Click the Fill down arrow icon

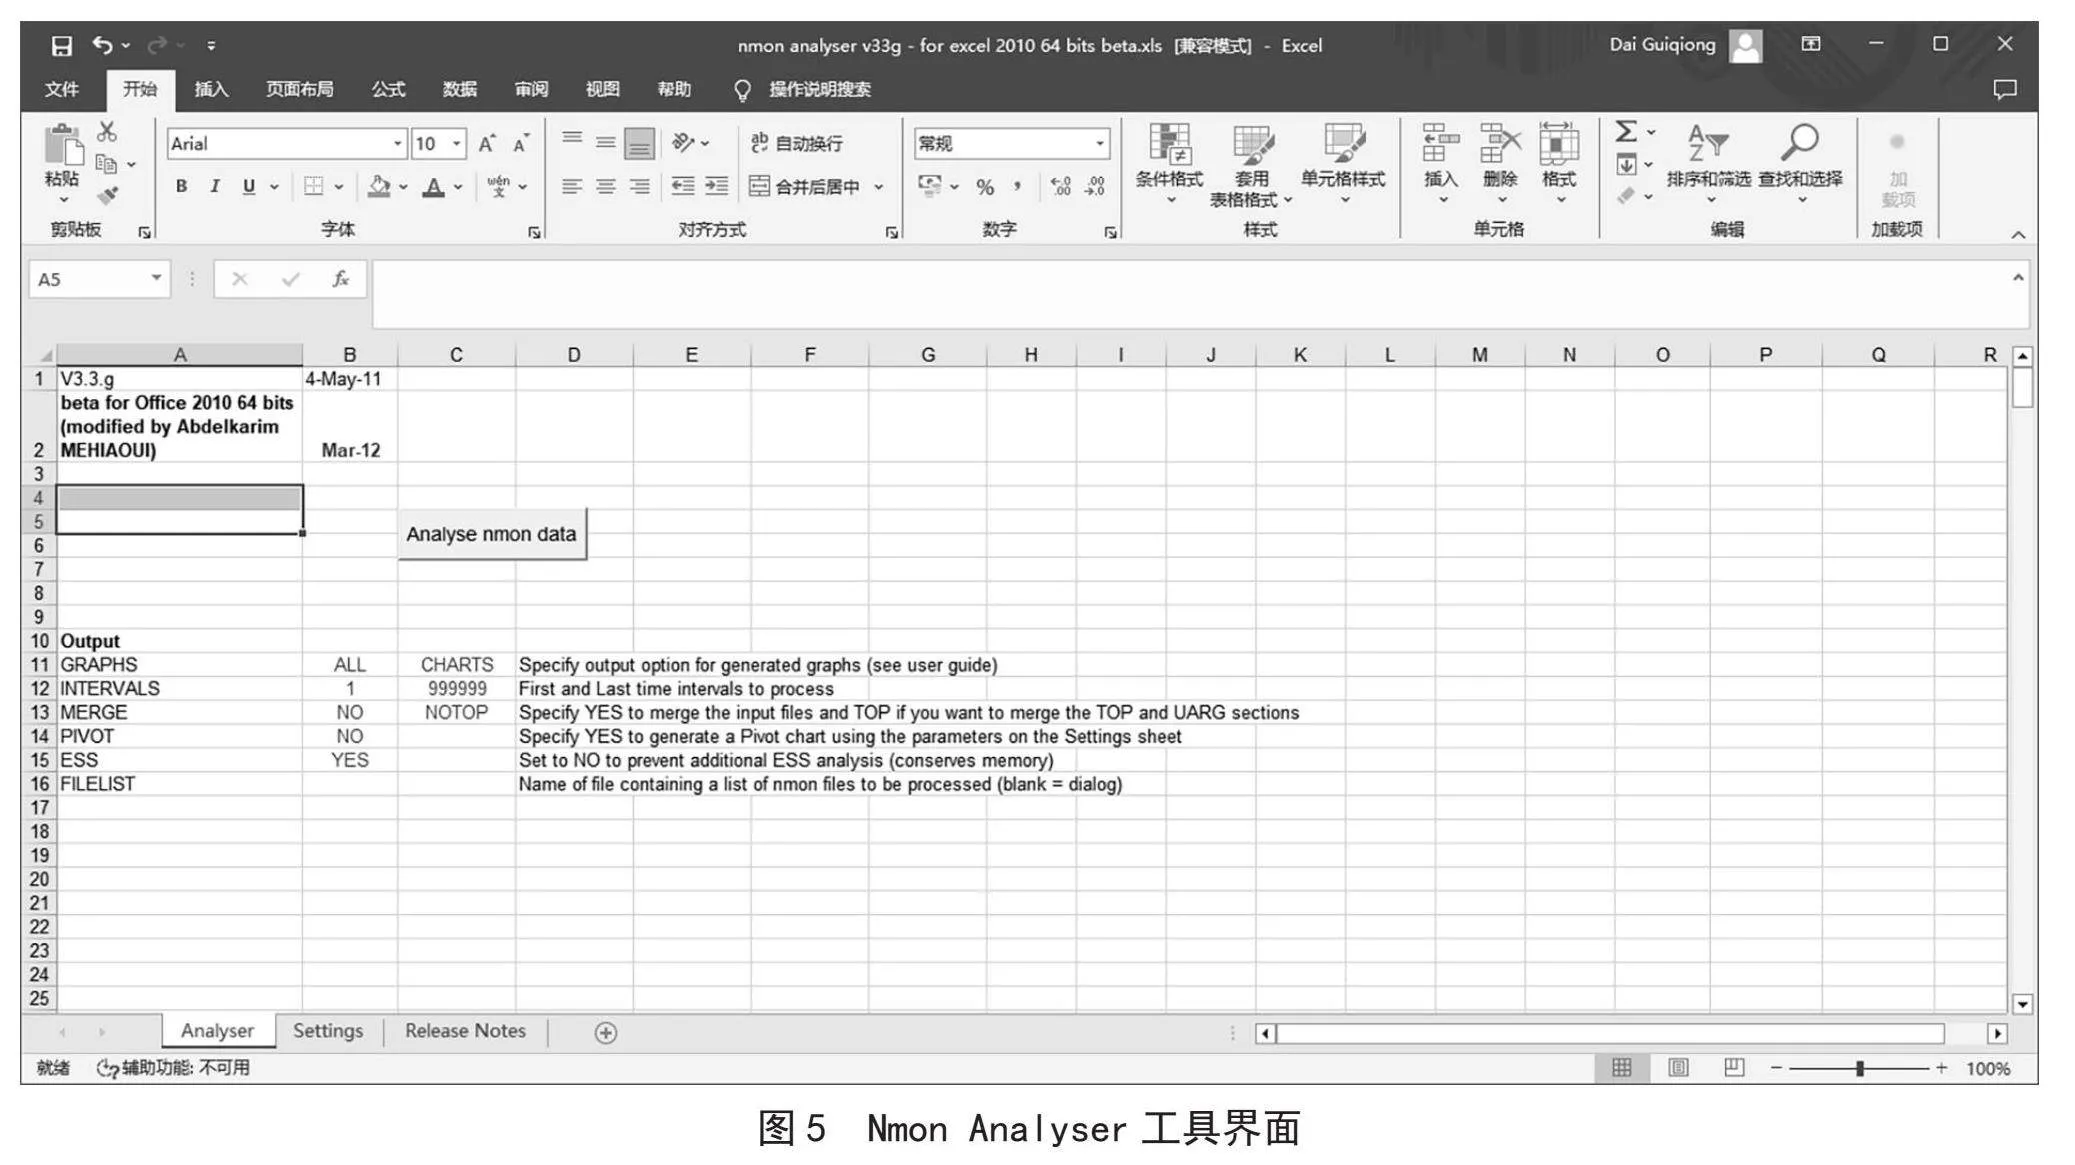tap(1626, 164)
